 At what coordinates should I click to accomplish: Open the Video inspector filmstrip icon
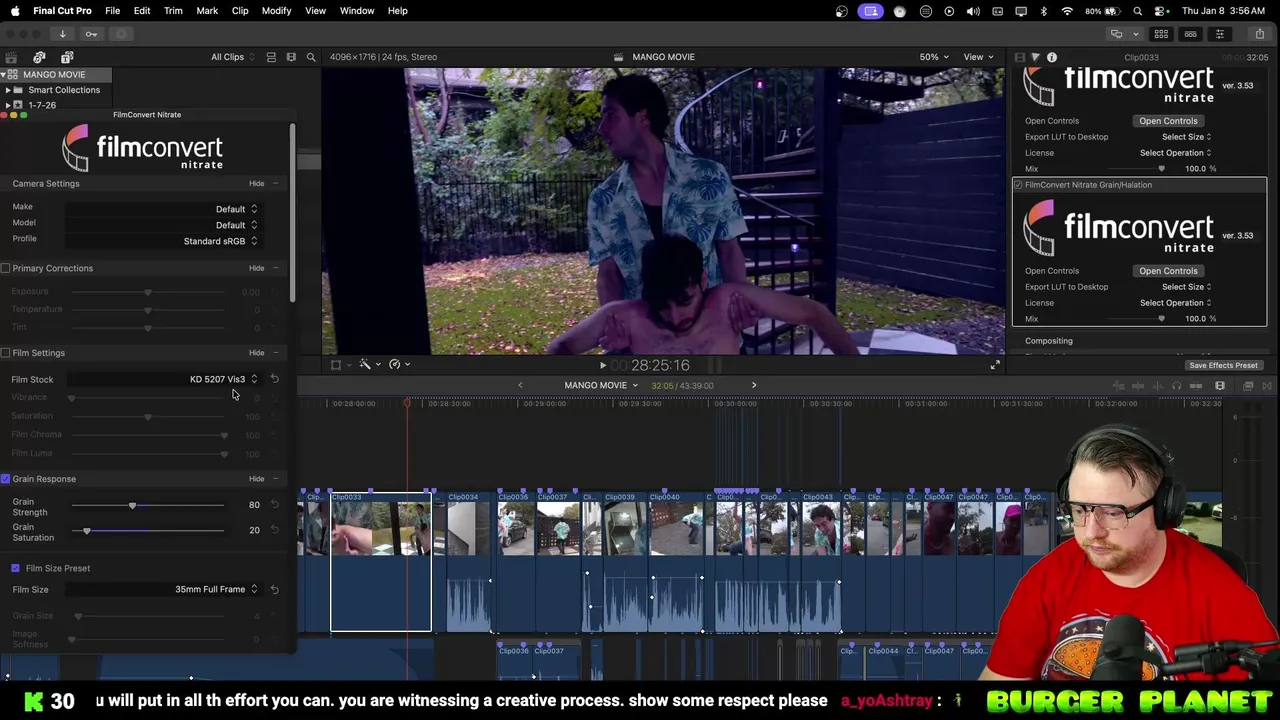click(x=1019, y=57)
